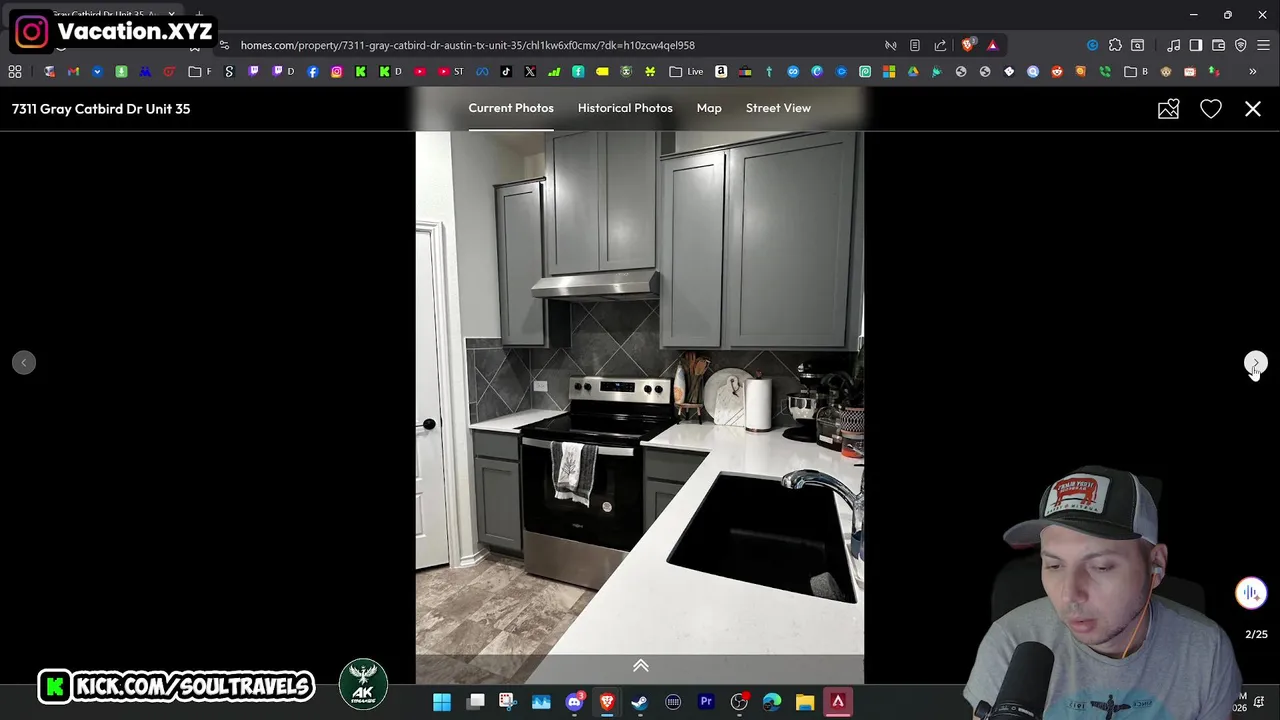Open File Explorer in the taskbar
The height and width of the screenshot is (720, 1280).
click(805, 702)
